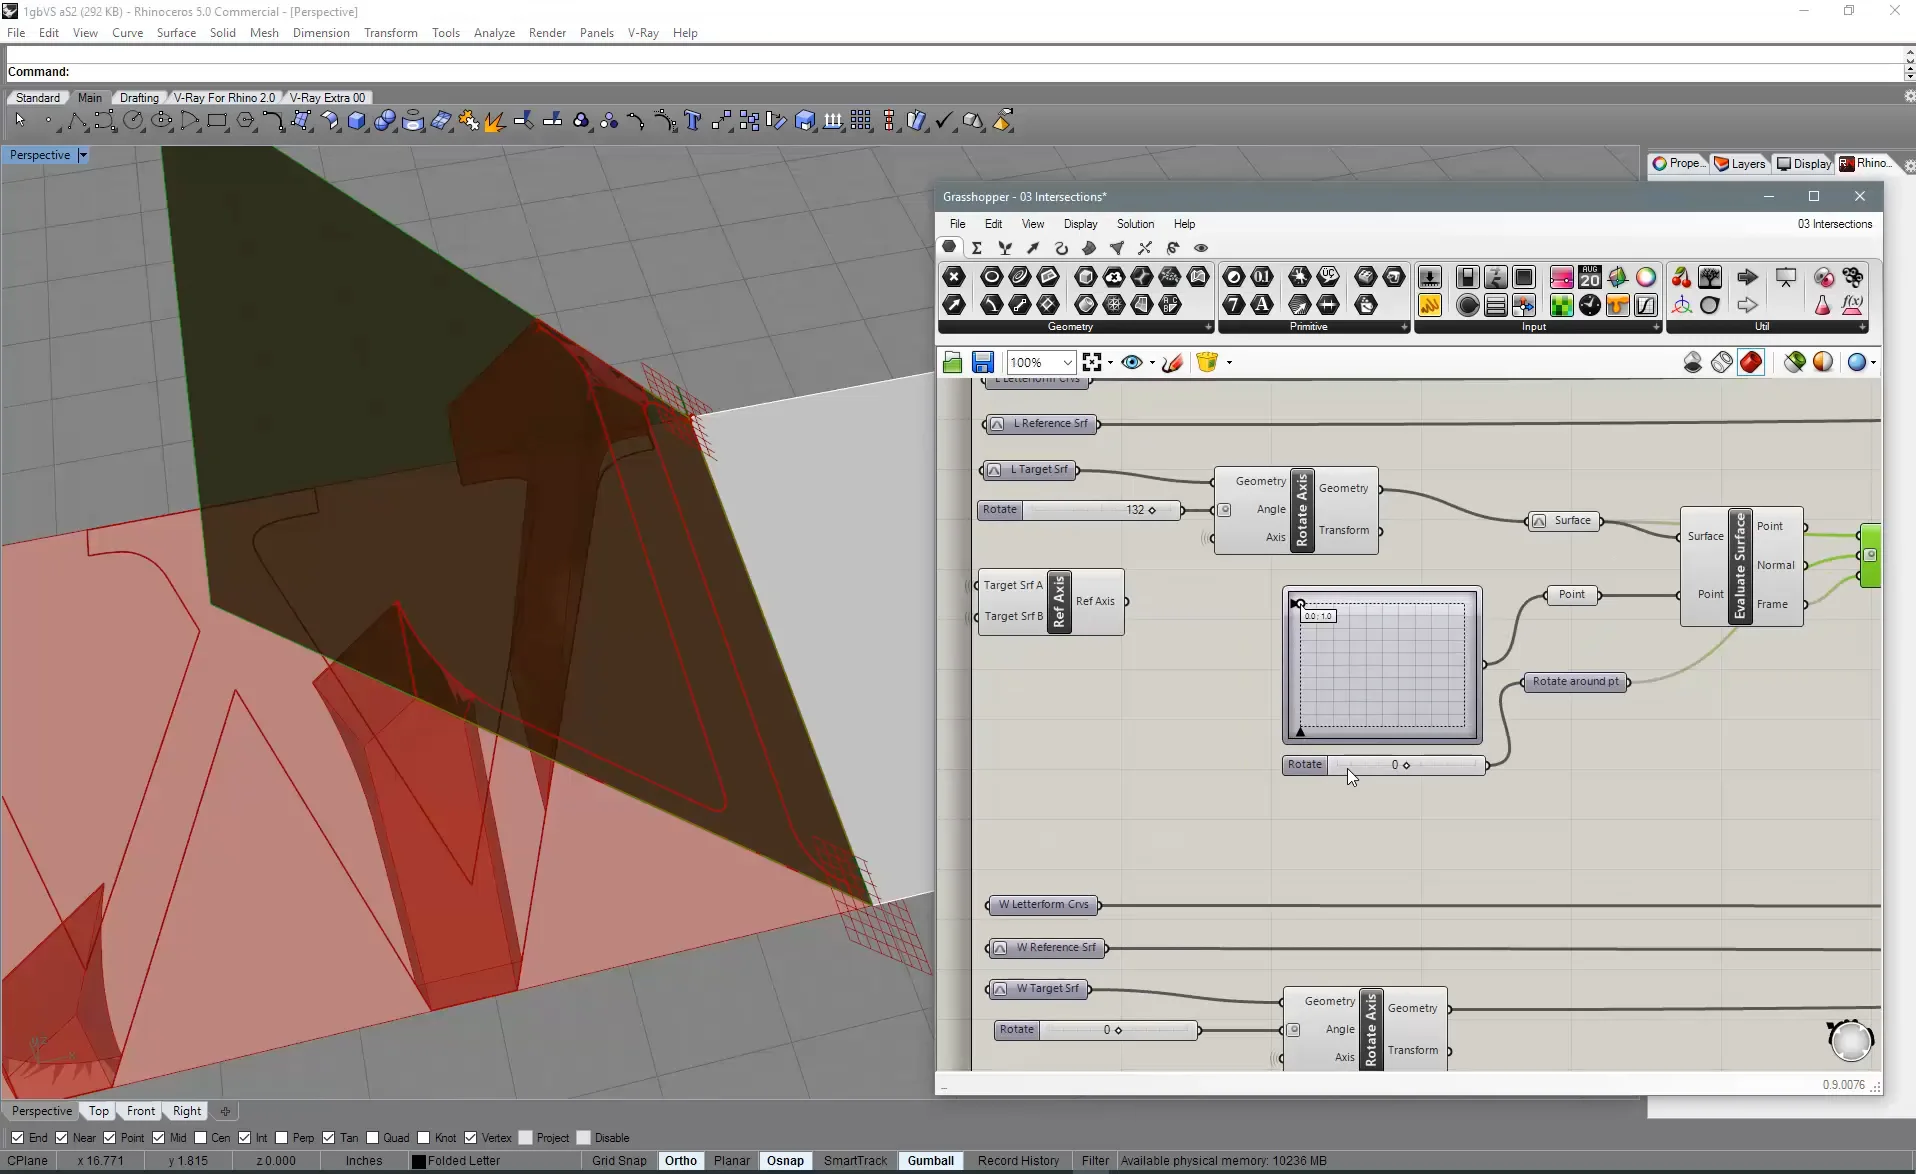Image resolution: width=1916 pixels, height=1174 pixels.
Task: Toggle Ortho mode in status bar
Action: coord(680,1160)
